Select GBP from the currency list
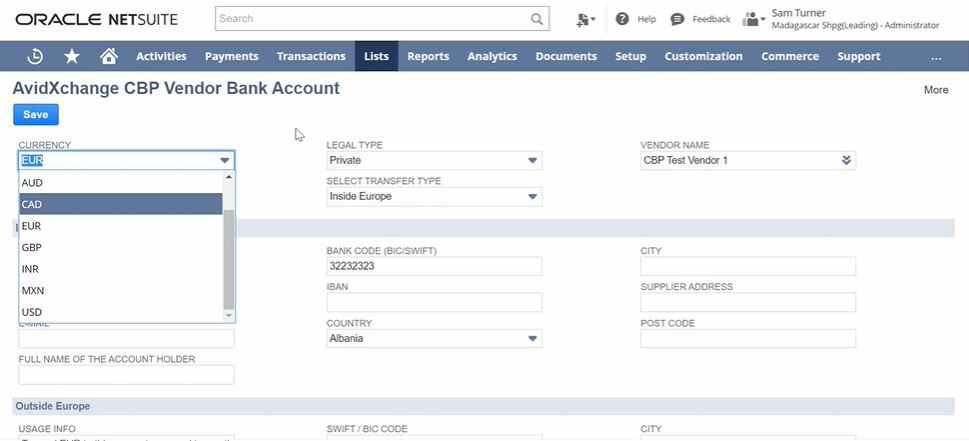 click(121, 247)
